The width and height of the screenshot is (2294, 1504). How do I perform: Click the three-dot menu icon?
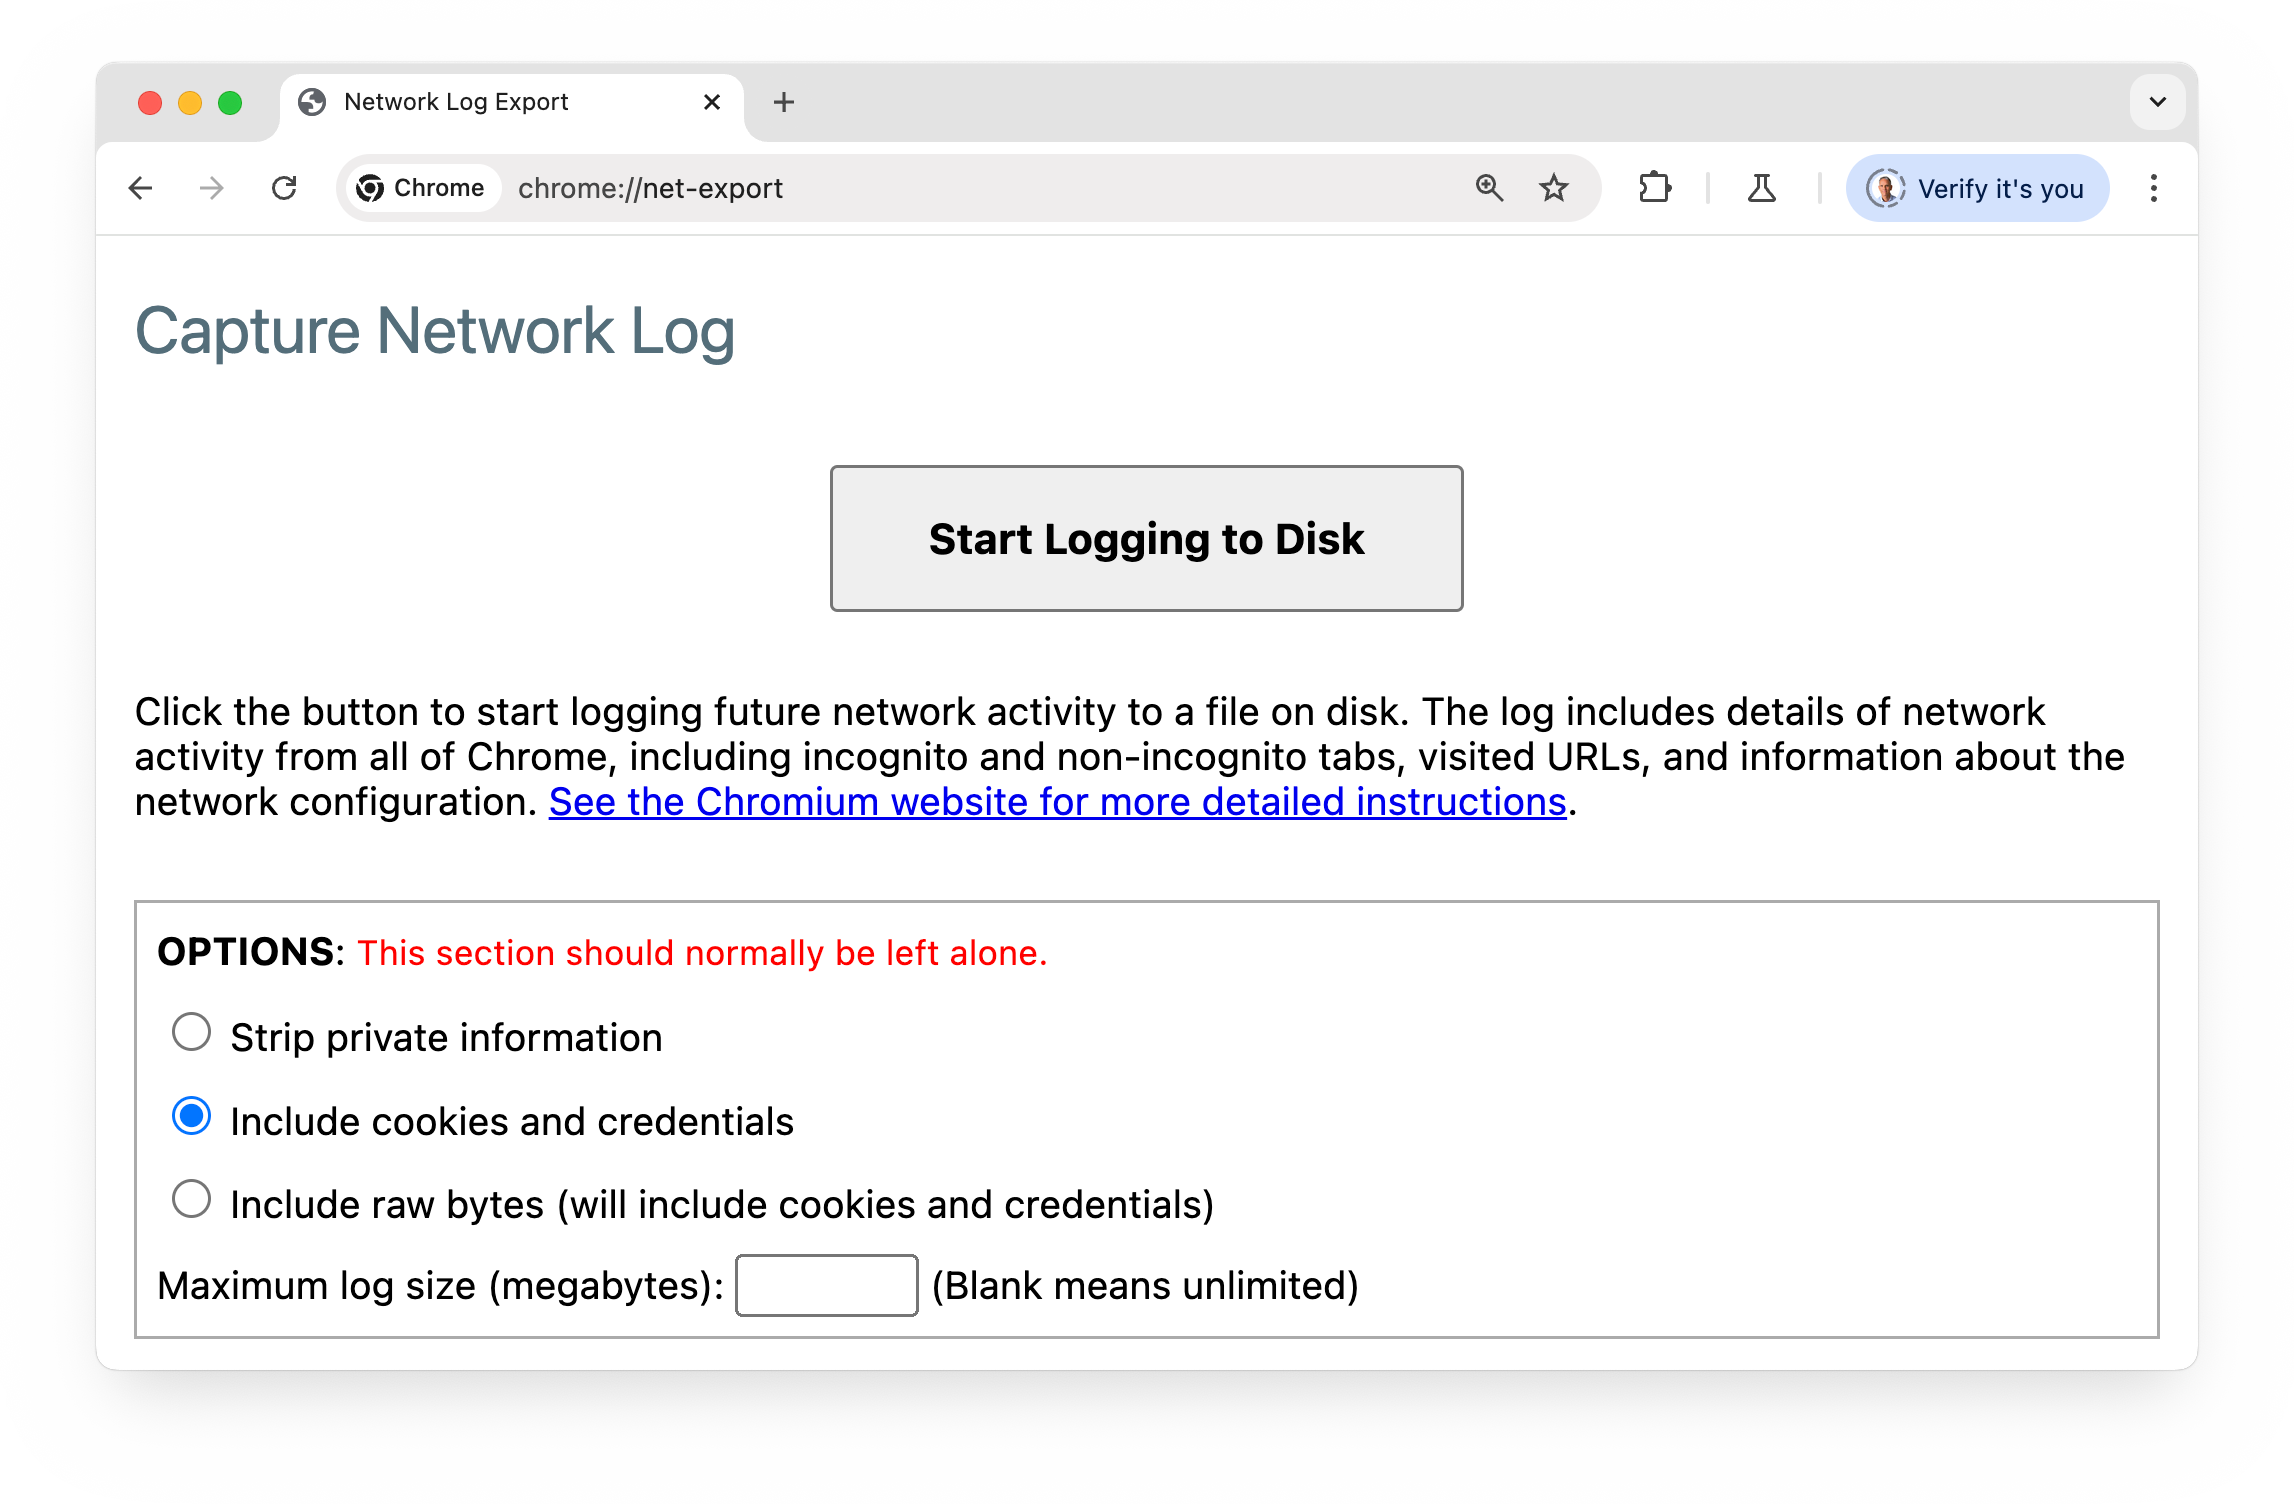tap(2153, 188)
